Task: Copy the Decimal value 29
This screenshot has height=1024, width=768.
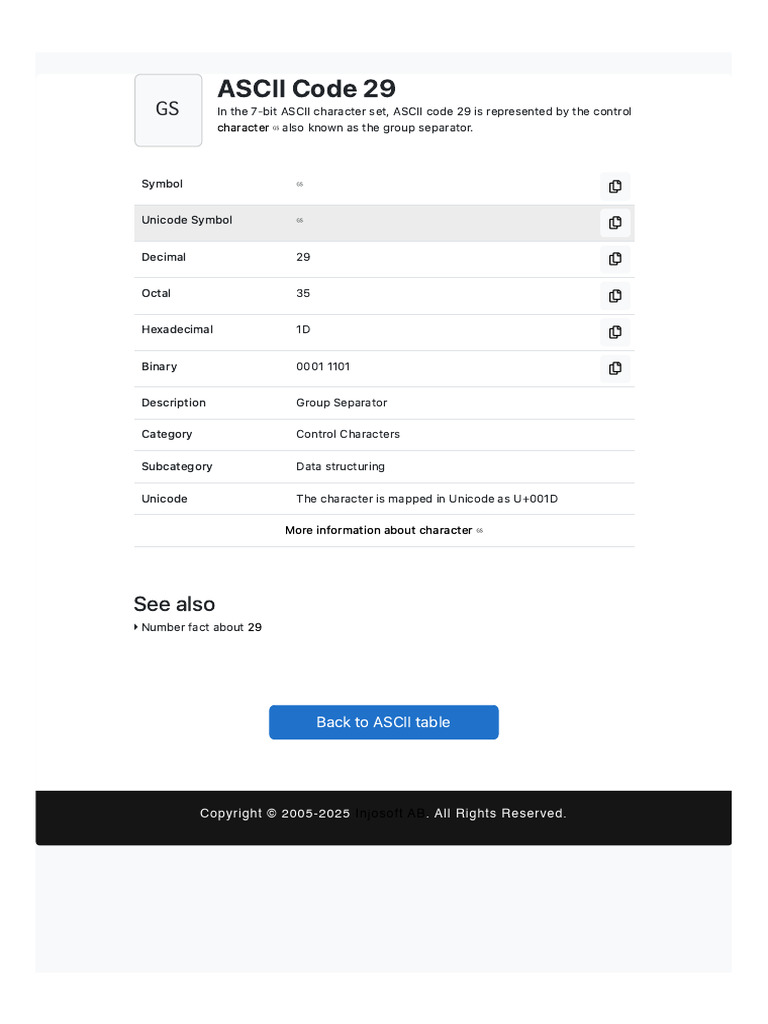Action: click(615, 259)
